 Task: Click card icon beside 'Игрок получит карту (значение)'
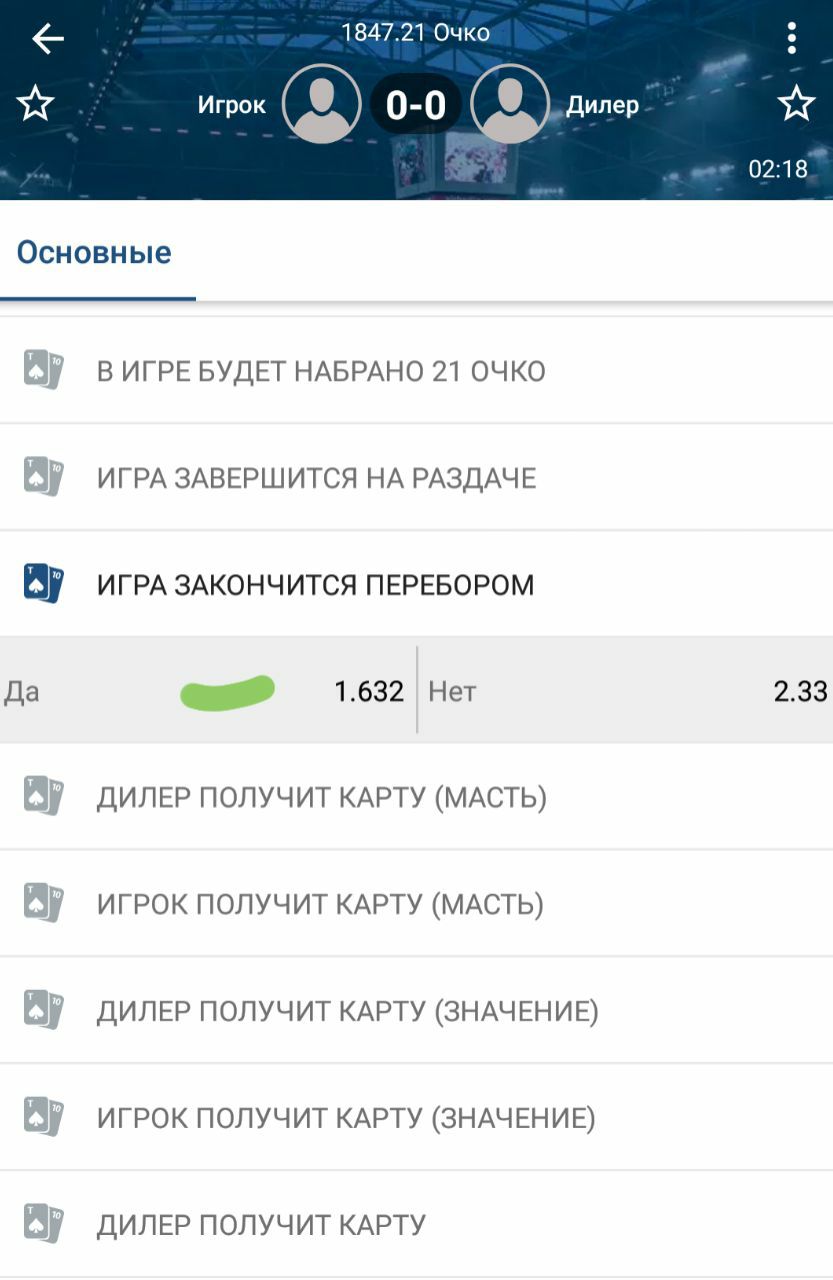pyautogui.click(x=43, y=1118)
